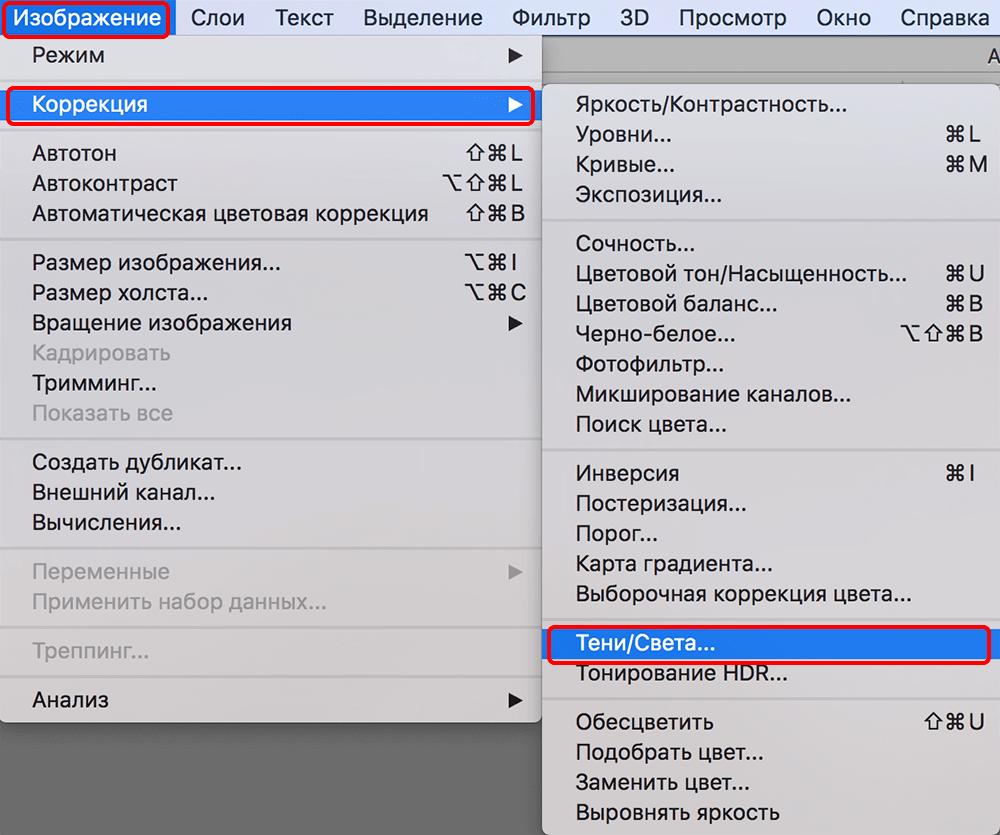Open Карта градиента adjustment
This screenshot has width=1000, height=835.
673,564
